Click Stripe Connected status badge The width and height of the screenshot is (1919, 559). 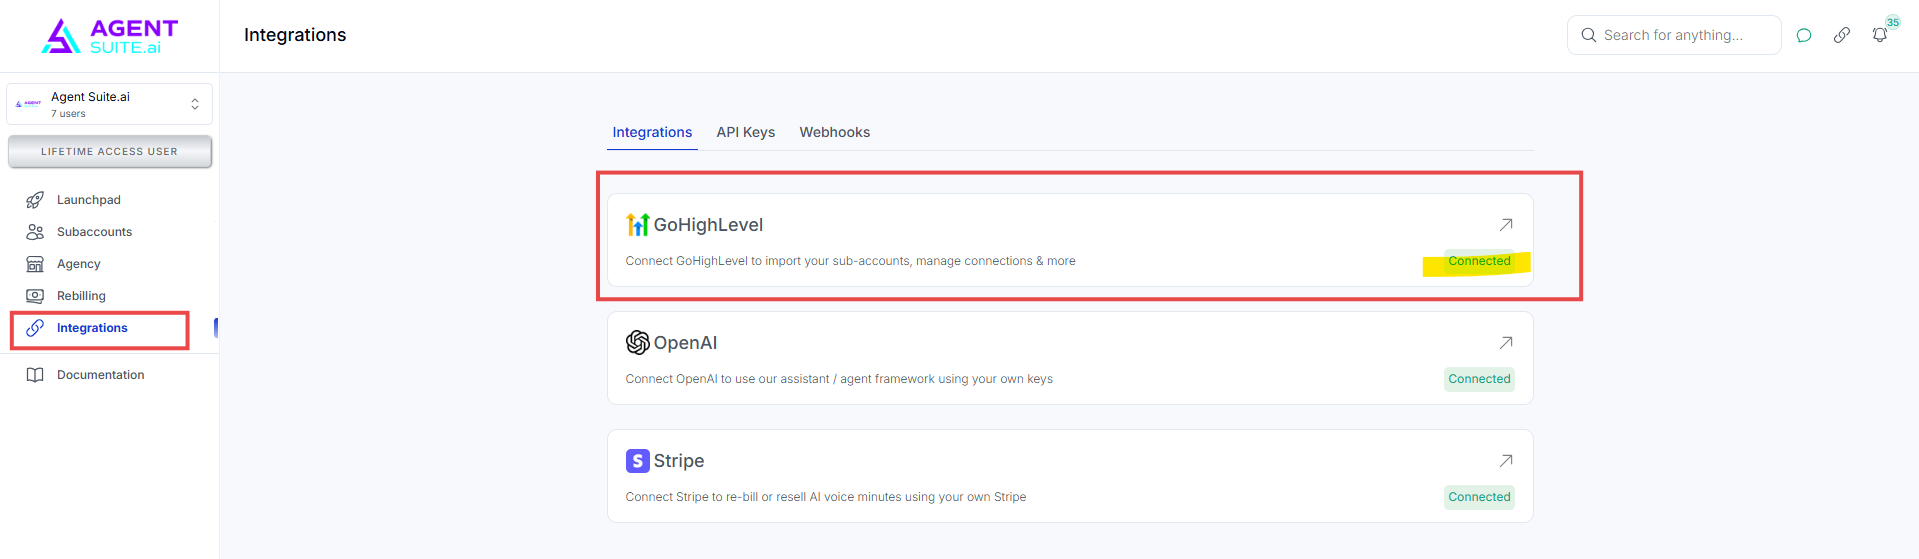click(1479, 497)
